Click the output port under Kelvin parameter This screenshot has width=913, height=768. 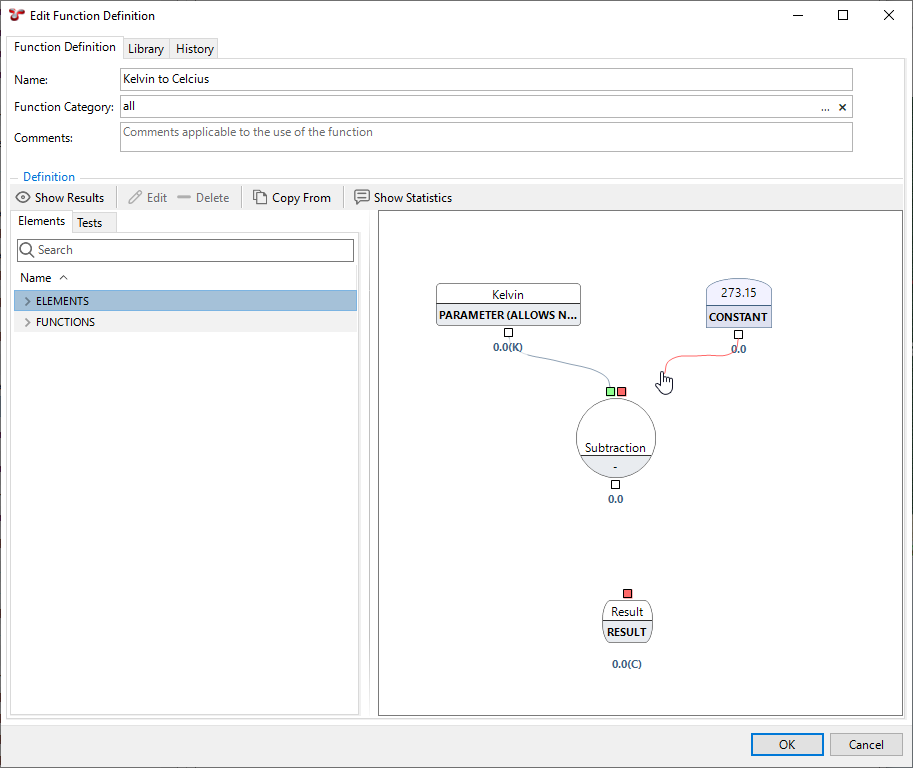508,333
